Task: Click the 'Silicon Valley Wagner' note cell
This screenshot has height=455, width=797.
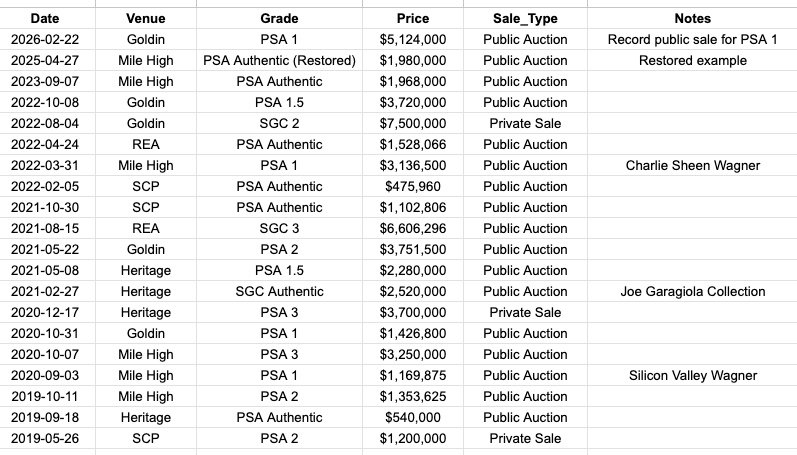Action: point(692,376)
